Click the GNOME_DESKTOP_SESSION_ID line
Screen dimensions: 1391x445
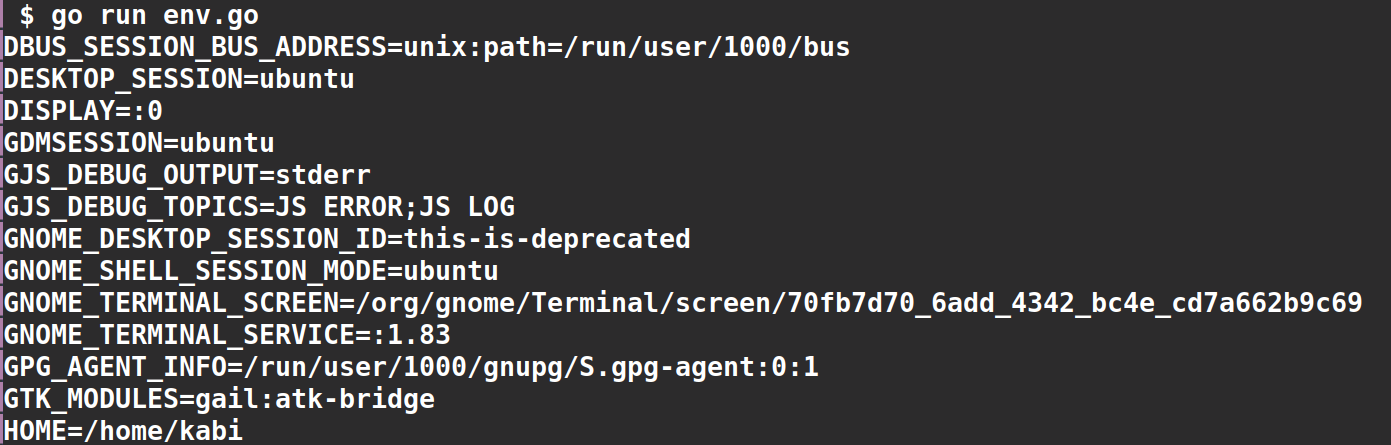[x=347, y=239]
